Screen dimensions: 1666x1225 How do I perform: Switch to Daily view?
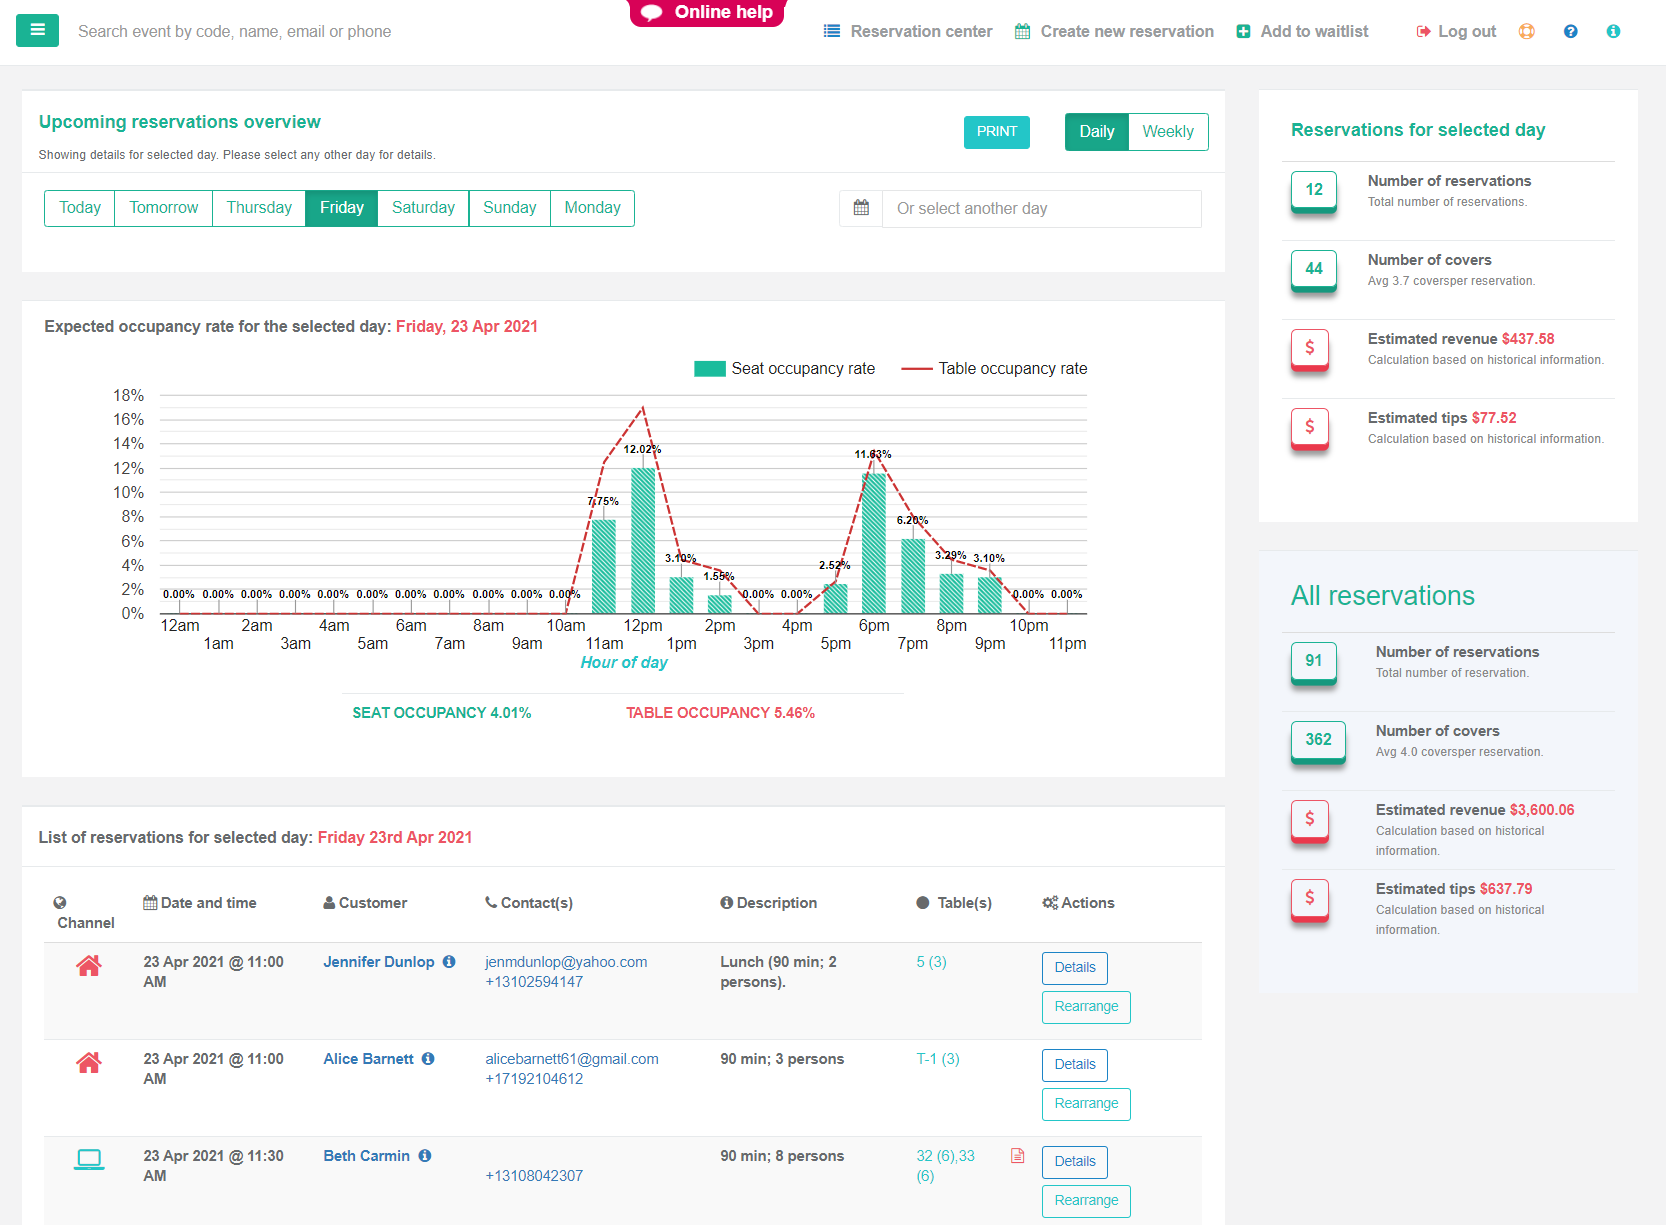[1096, 132]
